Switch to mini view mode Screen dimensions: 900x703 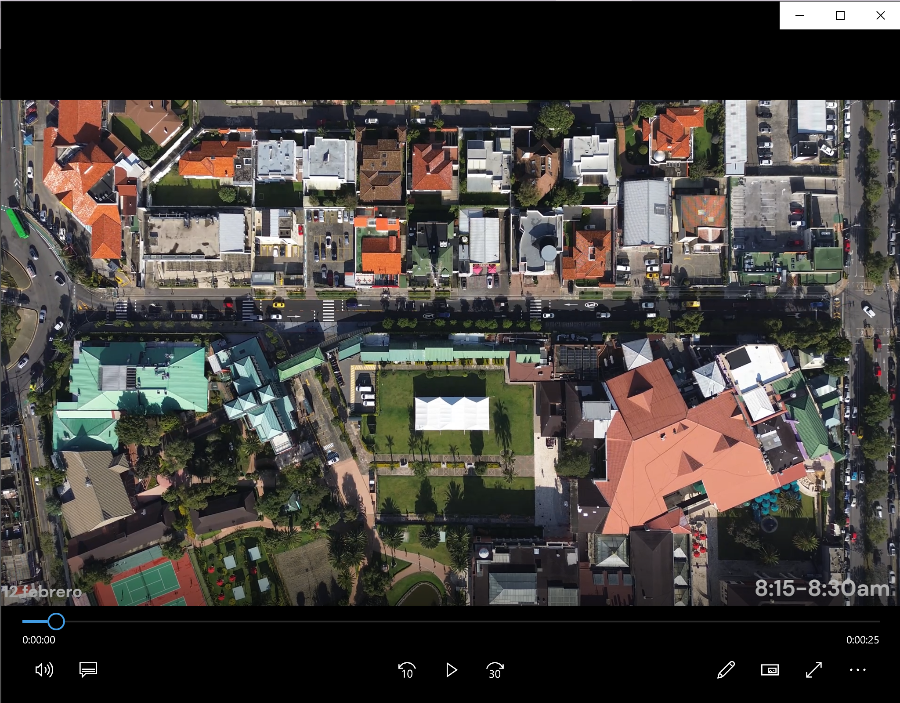click(770, 670)
